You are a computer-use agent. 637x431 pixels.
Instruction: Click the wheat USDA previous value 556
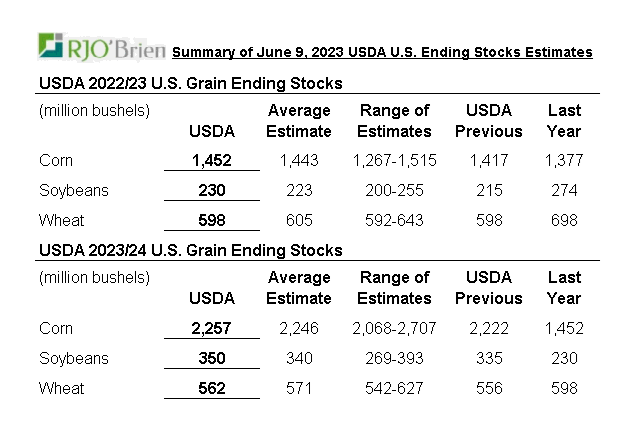[489, 388]
